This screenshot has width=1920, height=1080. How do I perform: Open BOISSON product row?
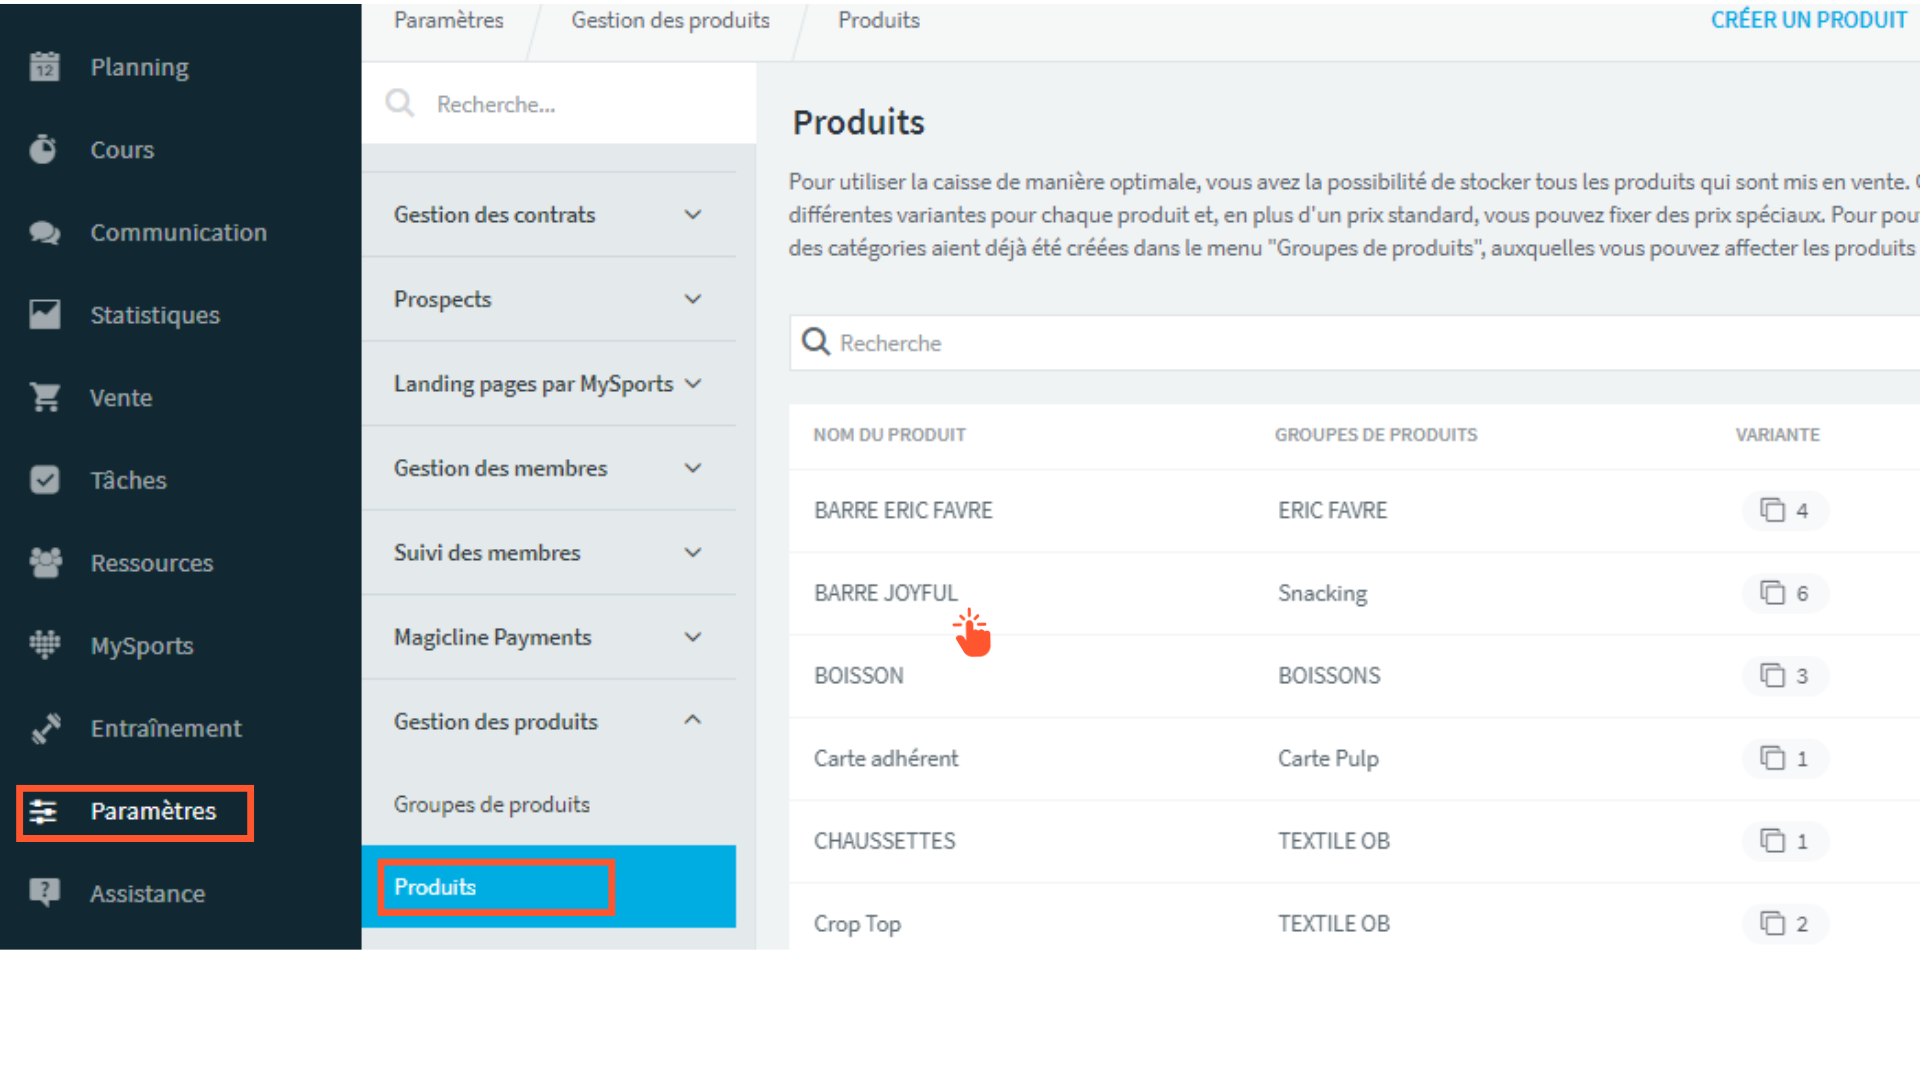point(1354,676)
